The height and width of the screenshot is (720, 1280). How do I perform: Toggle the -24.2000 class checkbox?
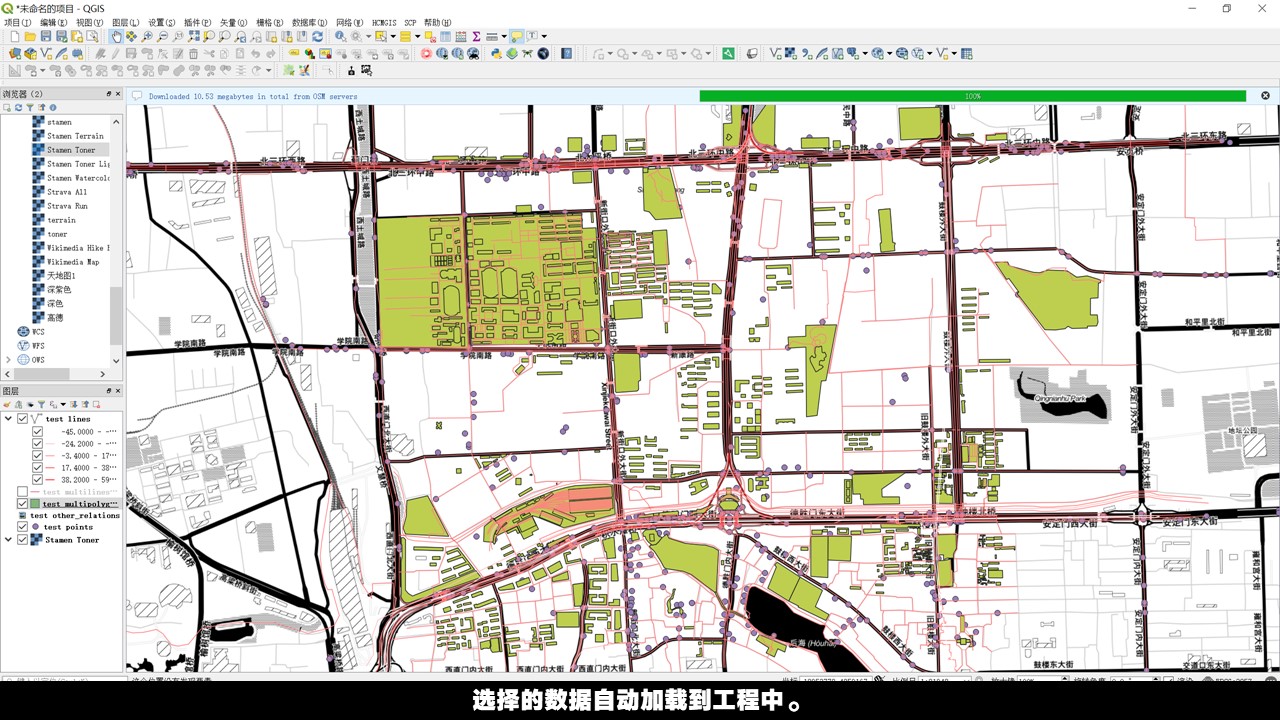point(37,443)
